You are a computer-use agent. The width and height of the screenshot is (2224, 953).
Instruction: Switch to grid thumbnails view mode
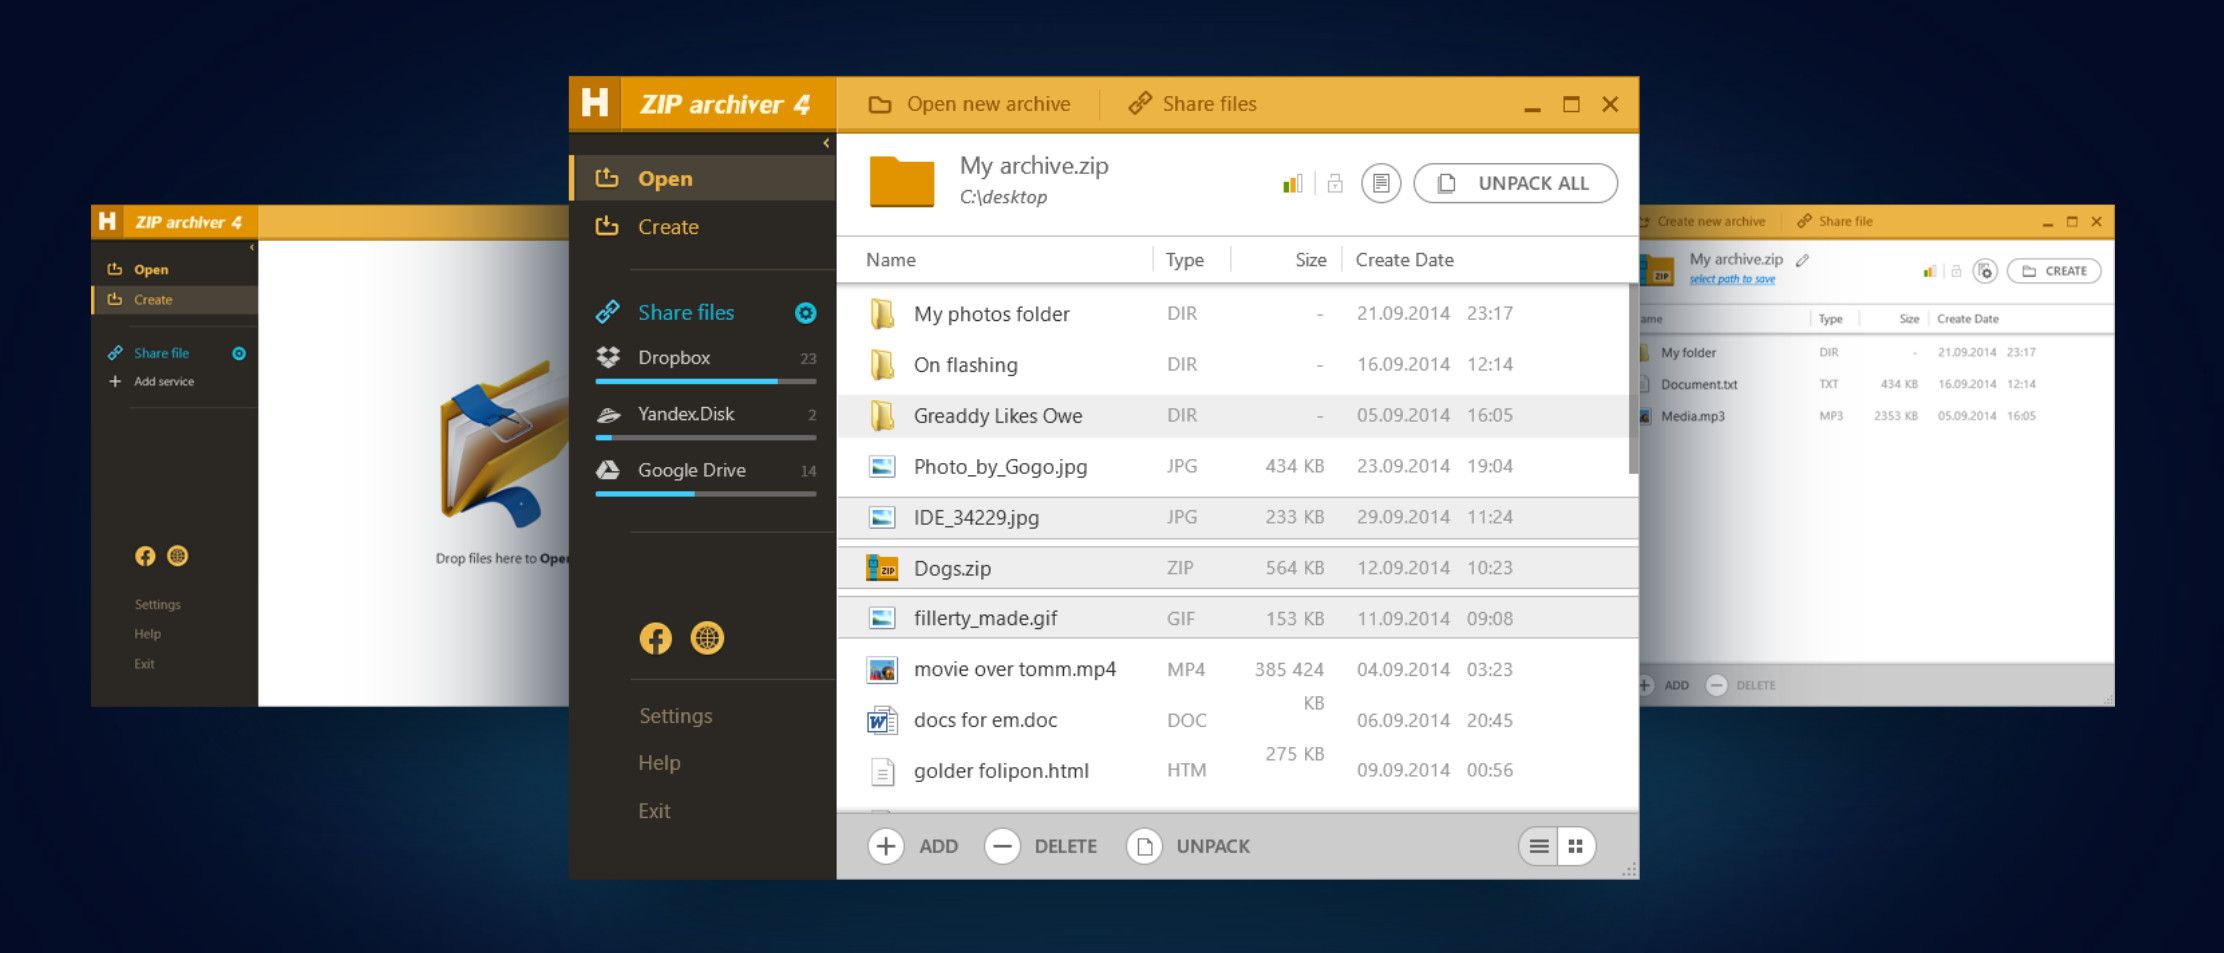(1576, 846)
